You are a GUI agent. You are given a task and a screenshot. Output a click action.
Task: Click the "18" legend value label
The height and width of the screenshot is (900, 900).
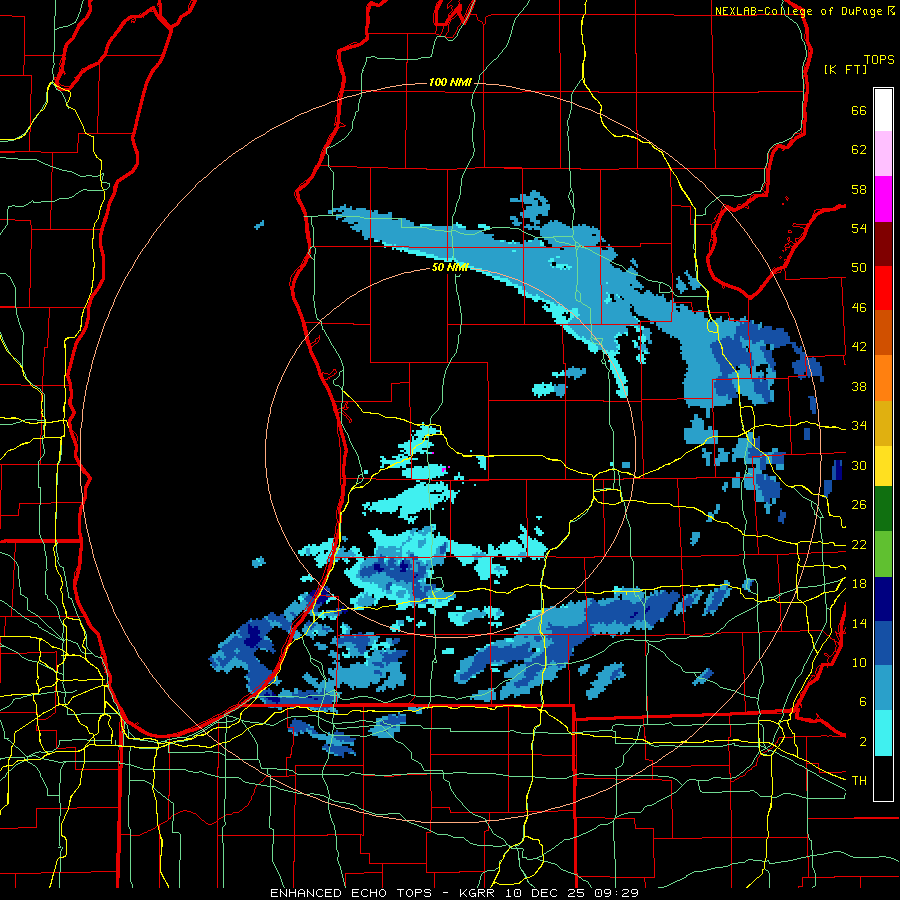click(x=859, y=584)
